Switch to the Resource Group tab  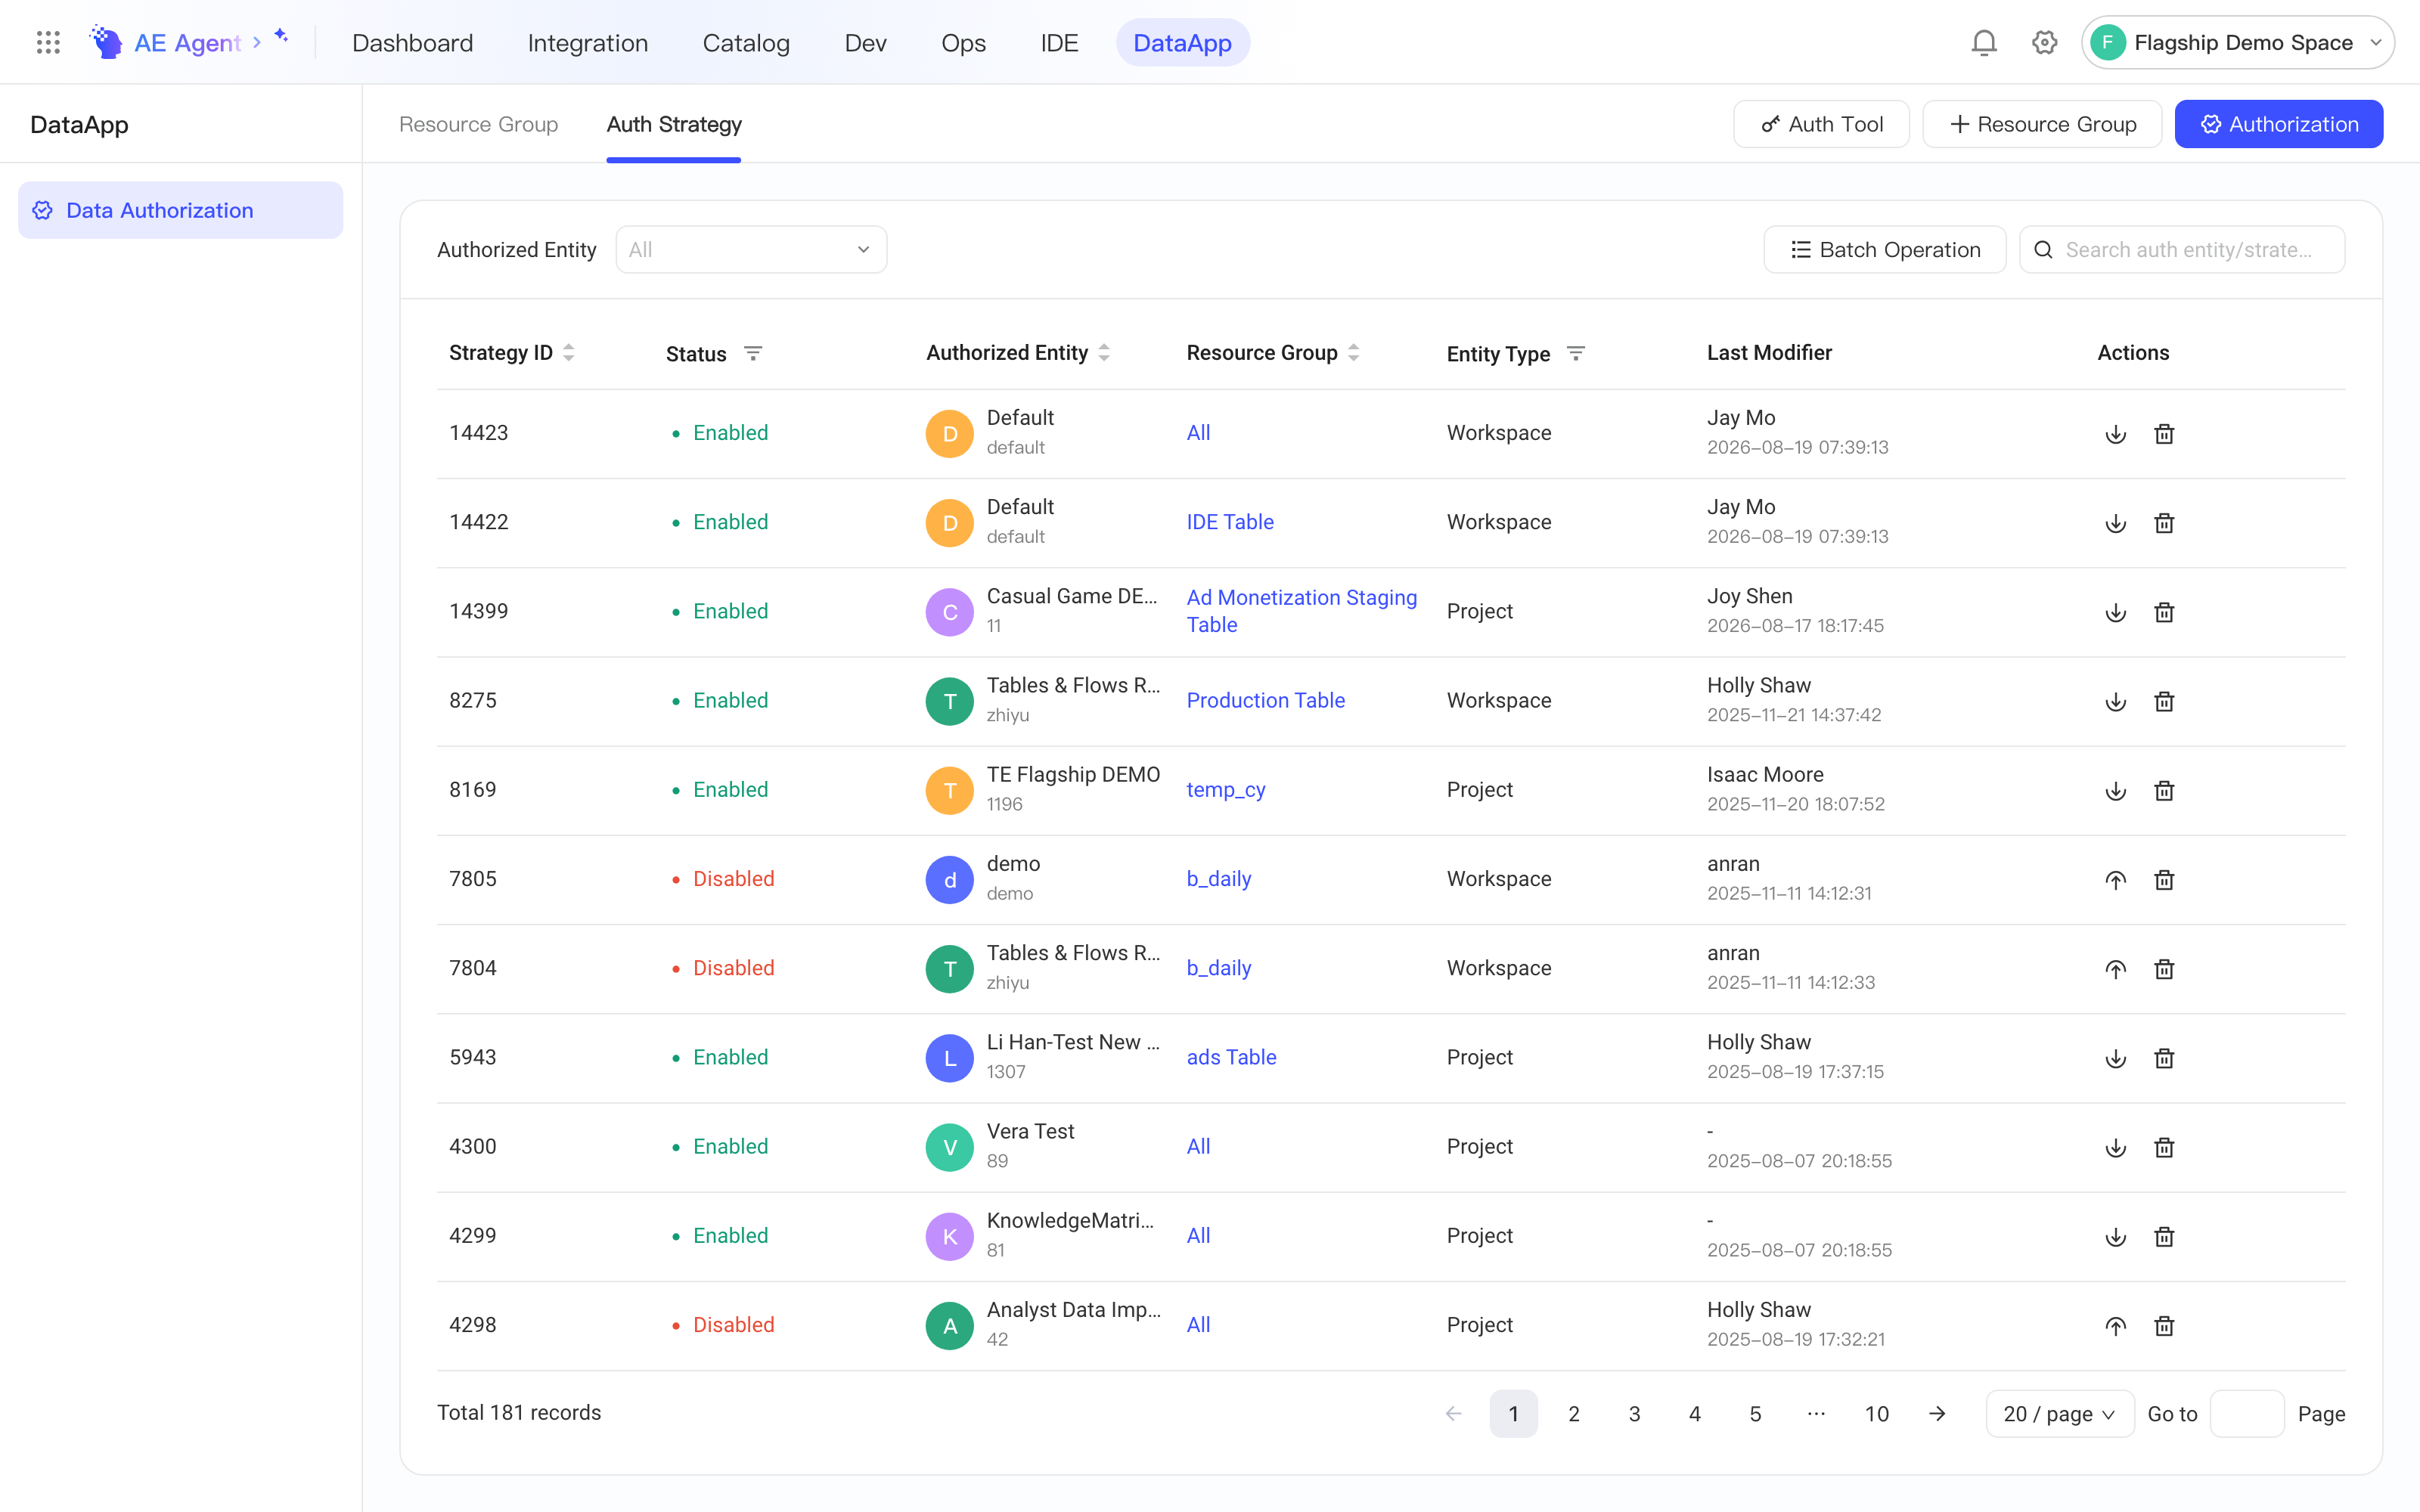pyautogui.click(x=478, y=124)
